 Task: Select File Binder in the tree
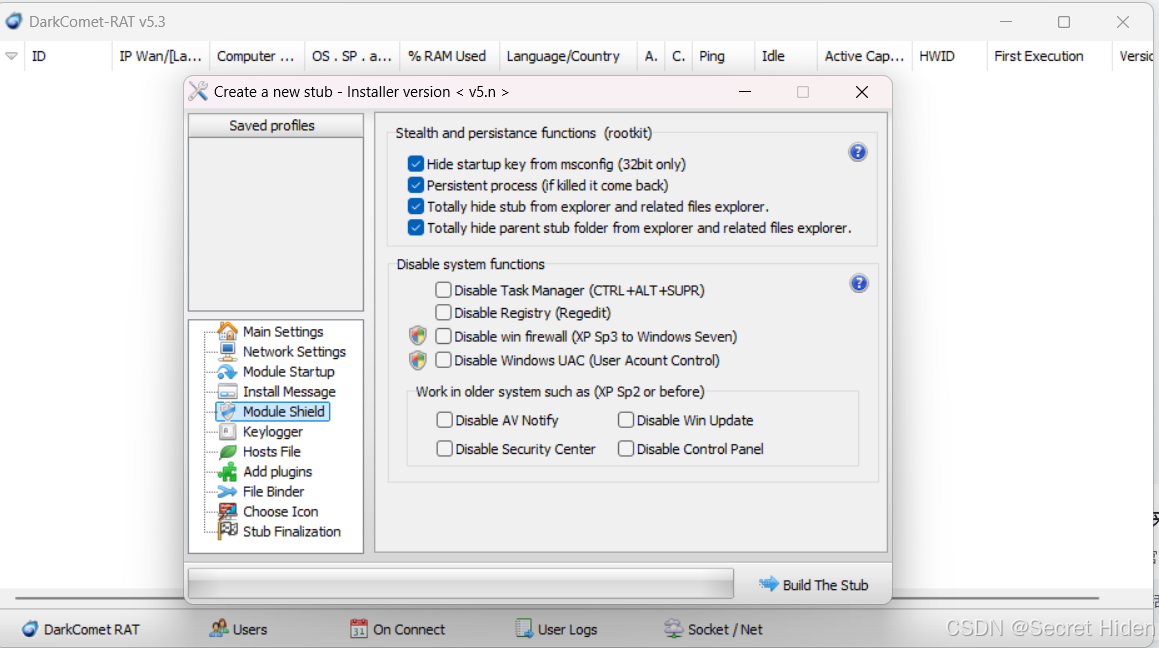[273, 491]
